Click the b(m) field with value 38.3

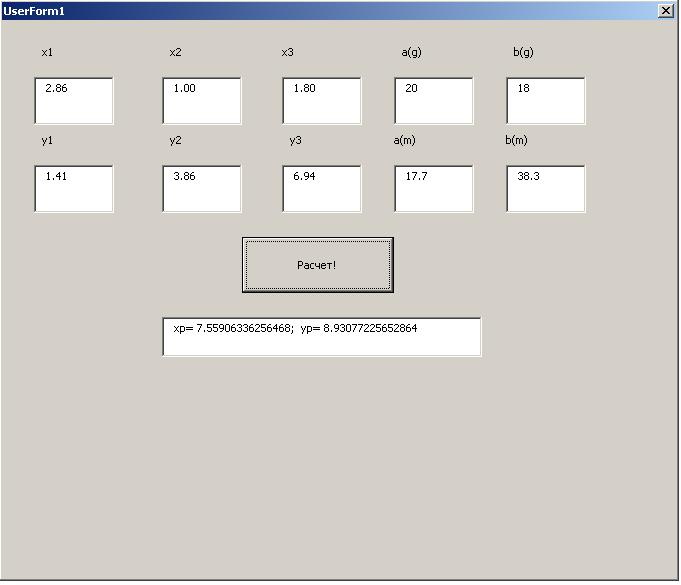click(x=546, y=189)
